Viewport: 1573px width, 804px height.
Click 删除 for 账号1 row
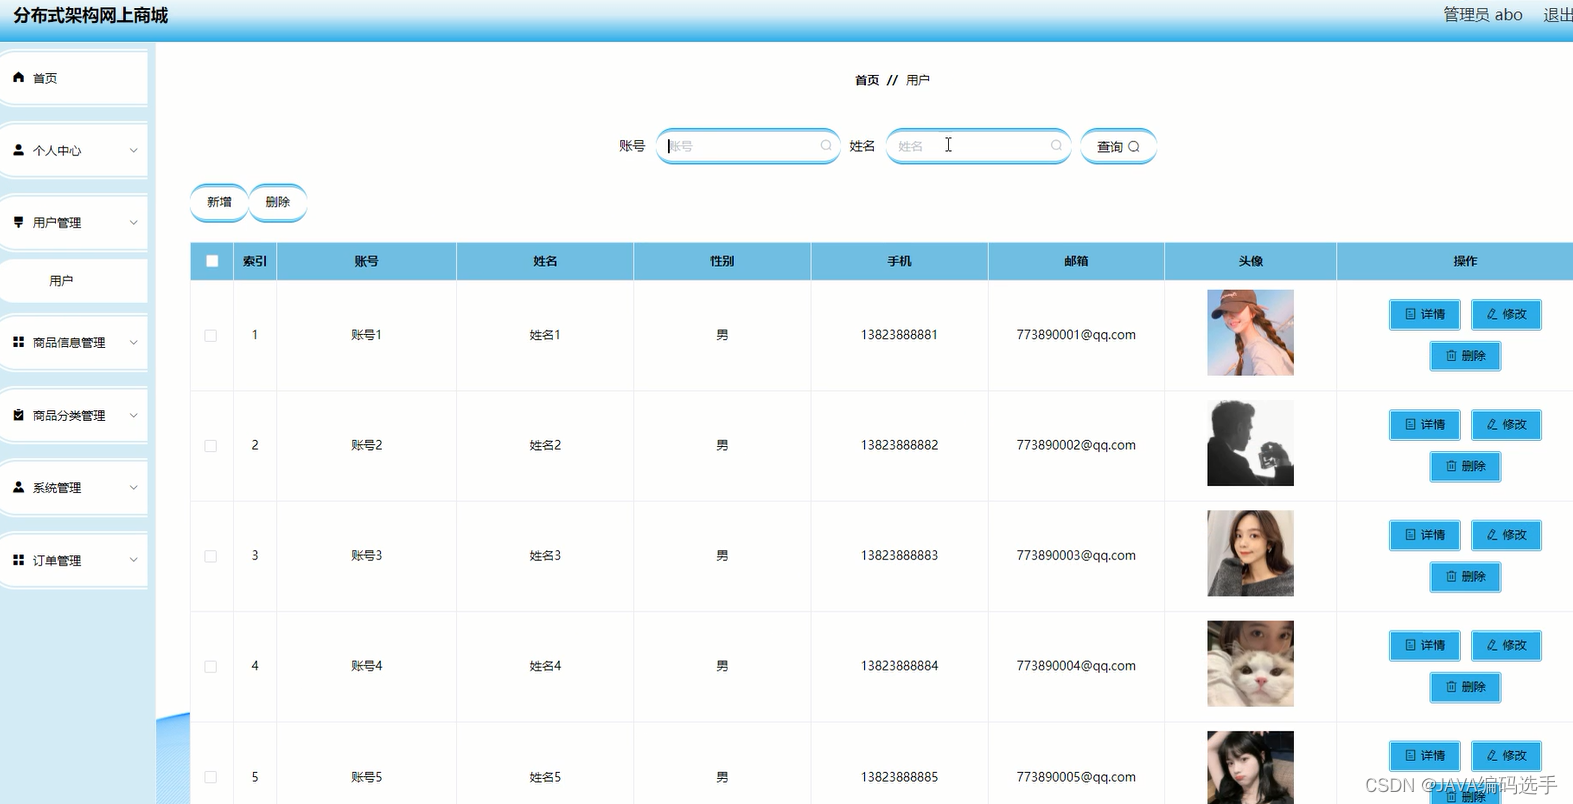(x=1465, y=356)
